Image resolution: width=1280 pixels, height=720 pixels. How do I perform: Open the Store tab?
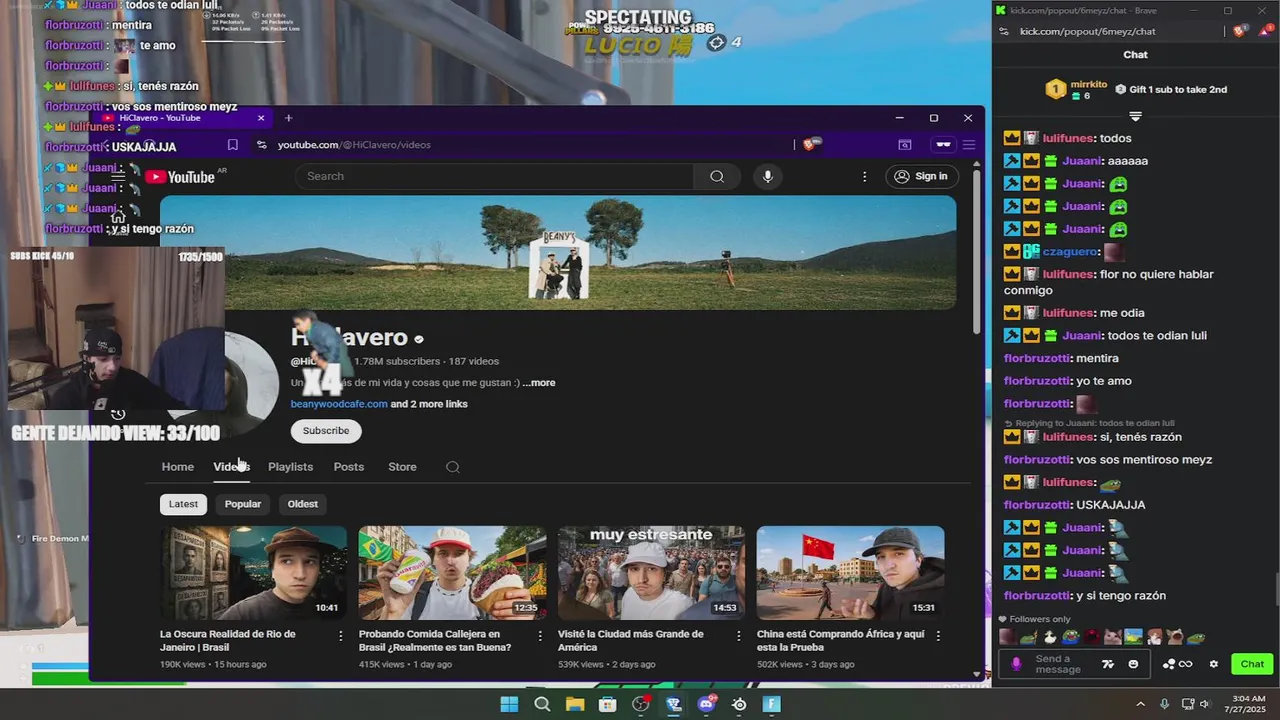pyautogui.click(x=402, y=467)
